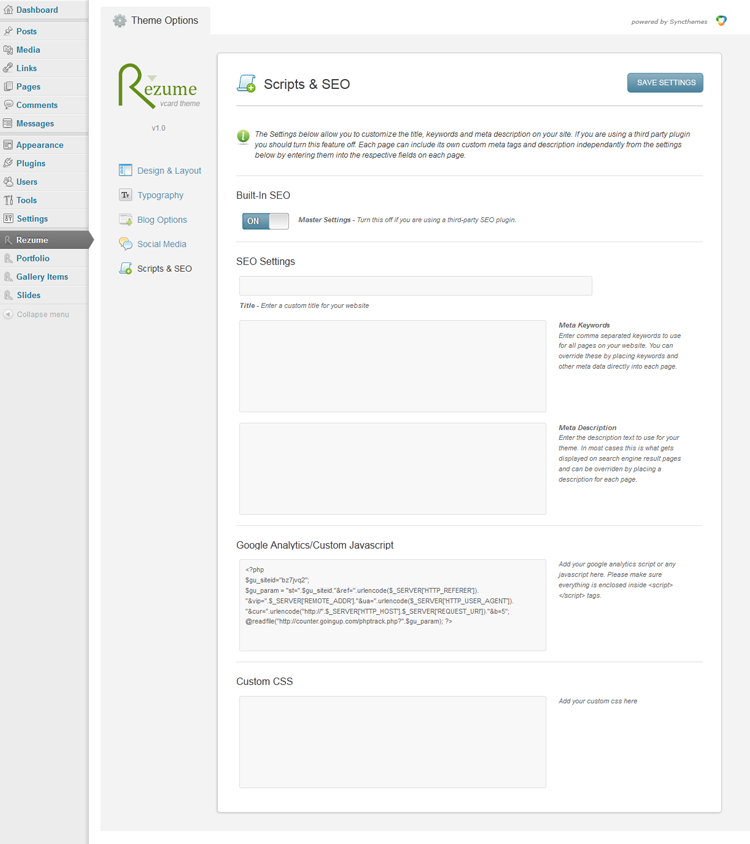Open the Appearance menu
750x844 pixels.
(x=39, y=145)
